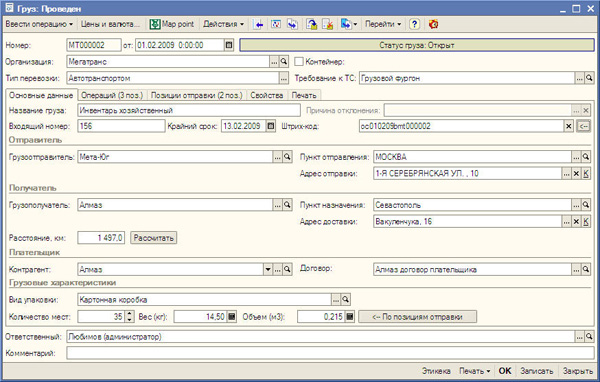Open magnifier for Грузоотправитель Мета-Юг
The height and width of the screenshot is (382, 600).
(x=287, y=157)
